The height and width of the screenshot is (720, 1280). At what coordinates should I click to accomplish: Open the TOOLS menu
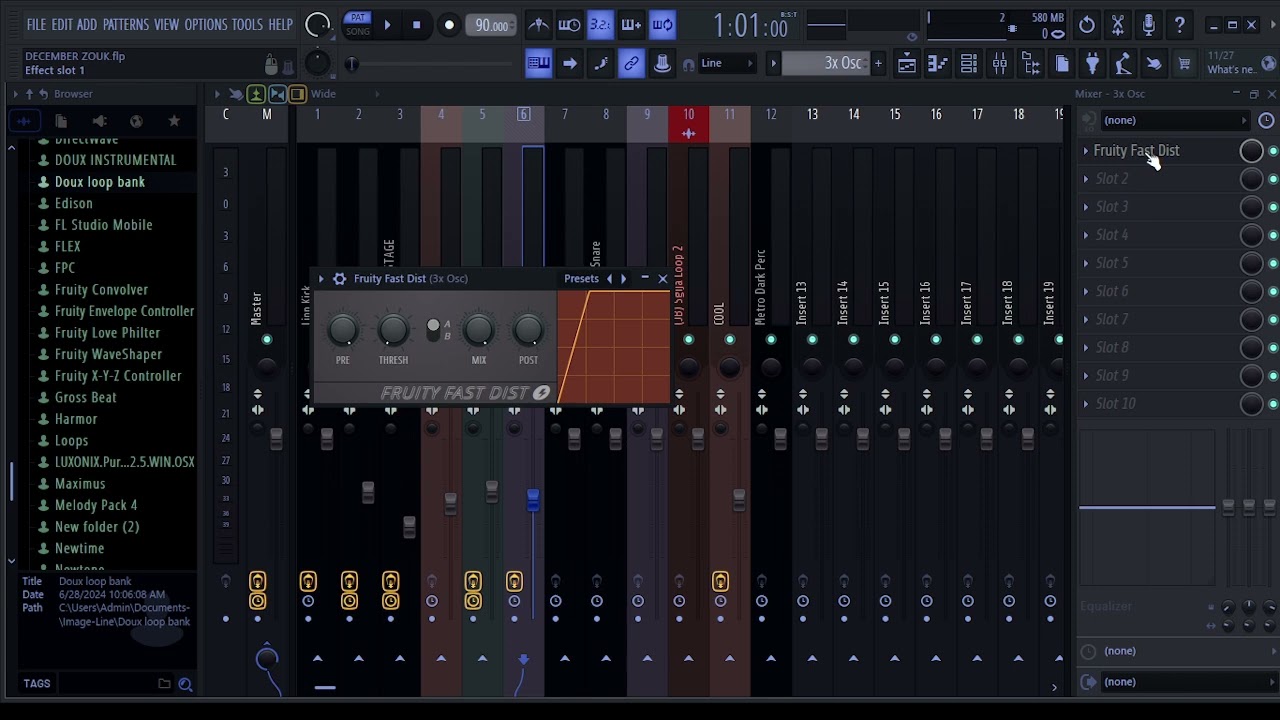click(x=247, y=25)
